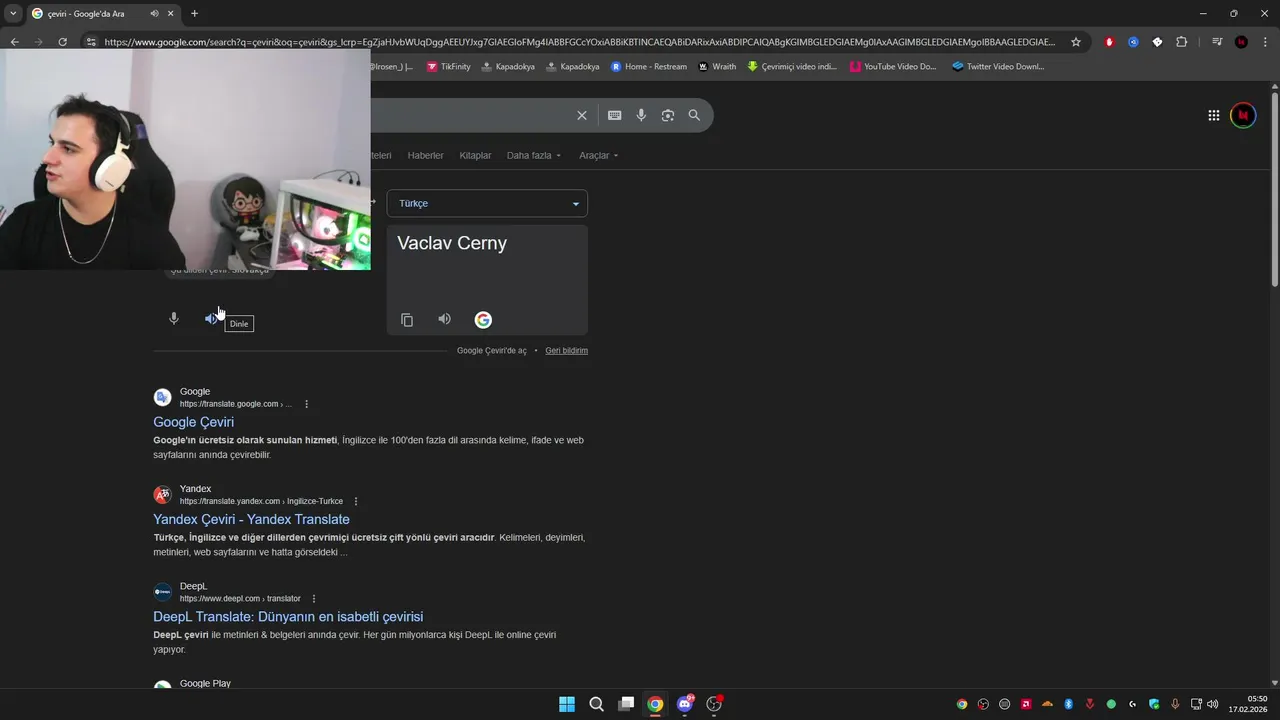1280x720 pixels.
Task: Click the site information icon in the address bar
Action: [x=91, y=42]
